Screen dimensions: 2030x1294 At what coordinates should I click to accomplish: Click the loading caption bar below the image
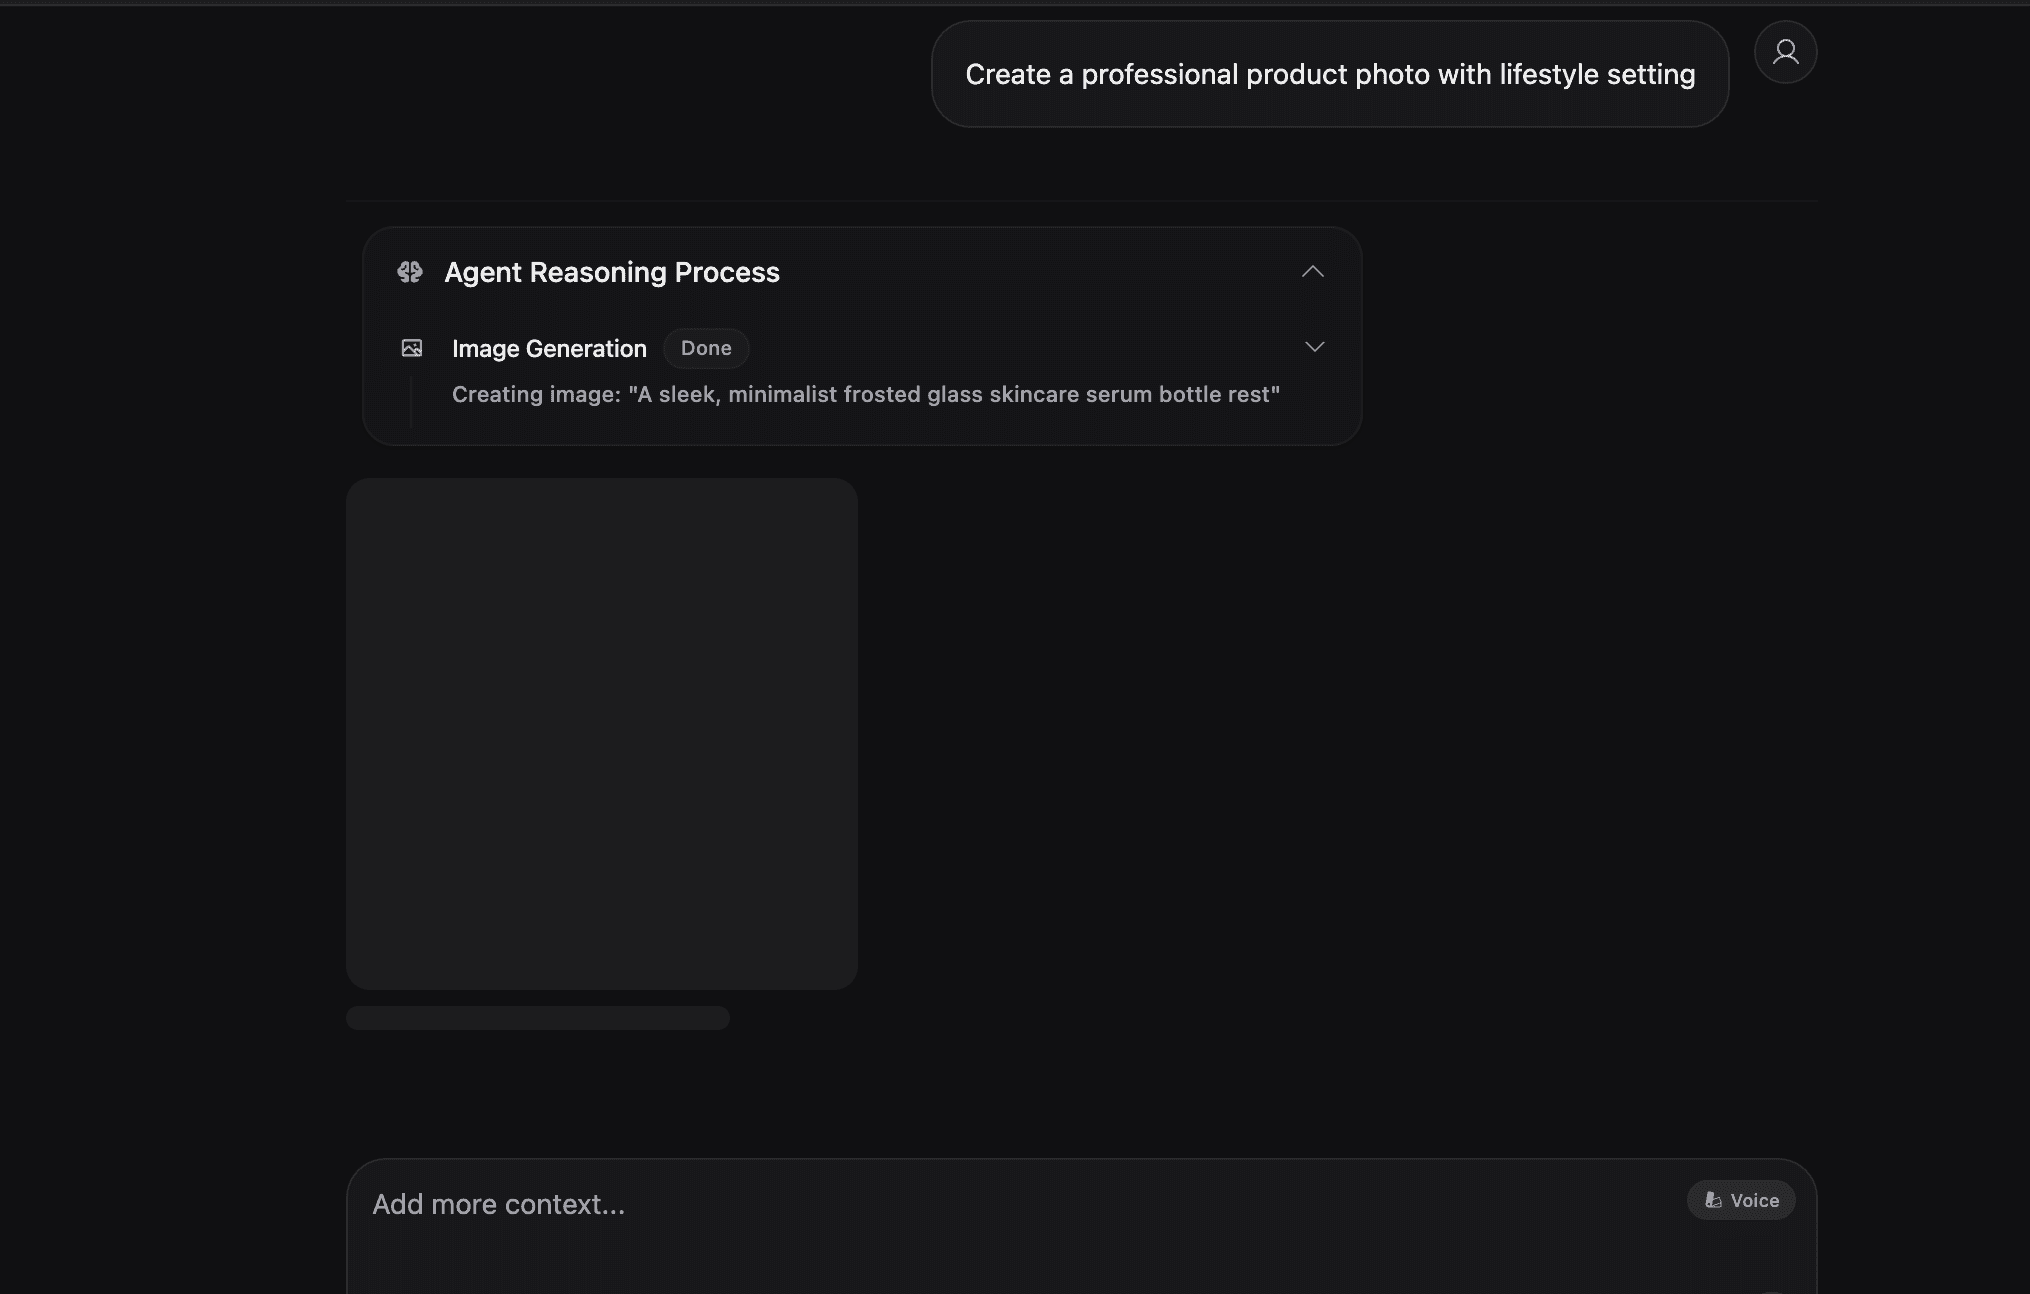537,1018
